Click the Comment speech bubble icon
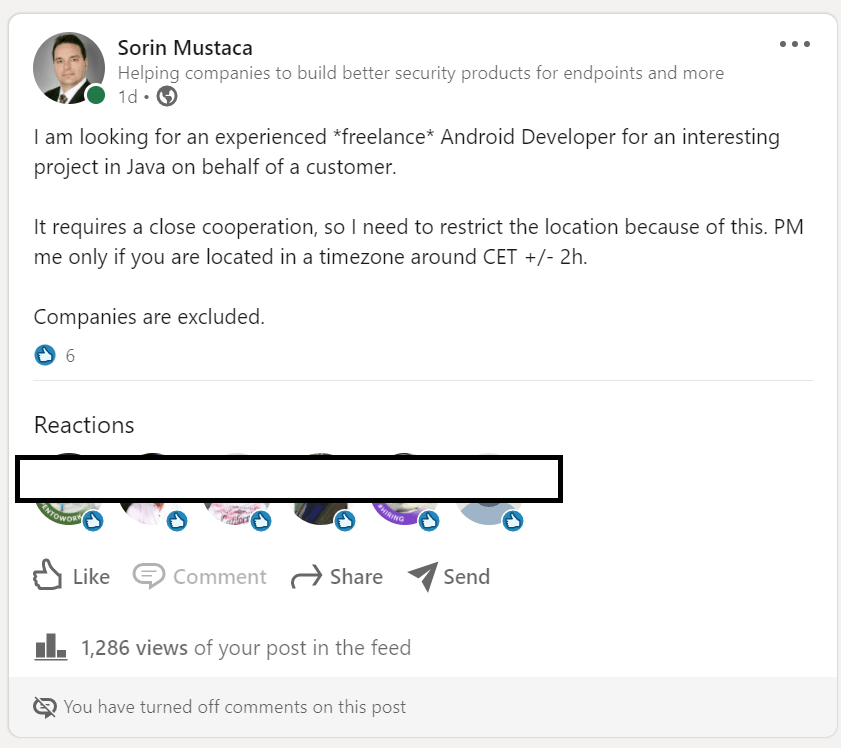 [149, 577]
